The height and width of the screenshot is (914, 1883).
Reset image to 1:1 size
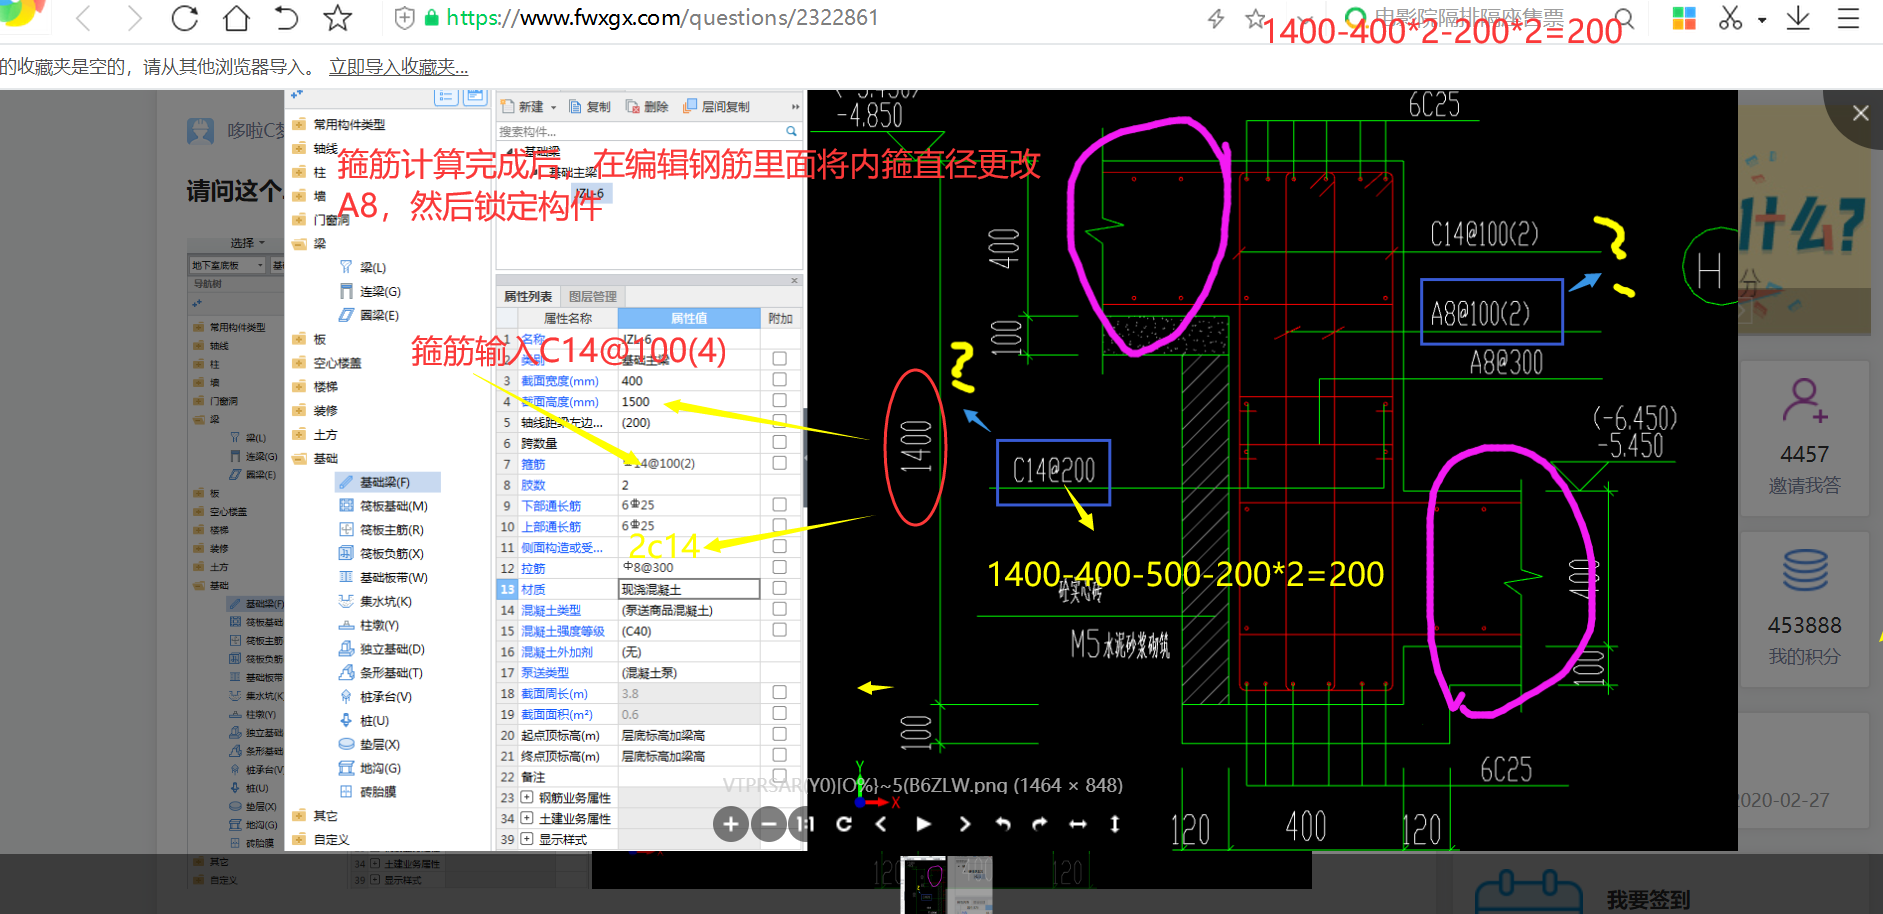tap(803, 824)
